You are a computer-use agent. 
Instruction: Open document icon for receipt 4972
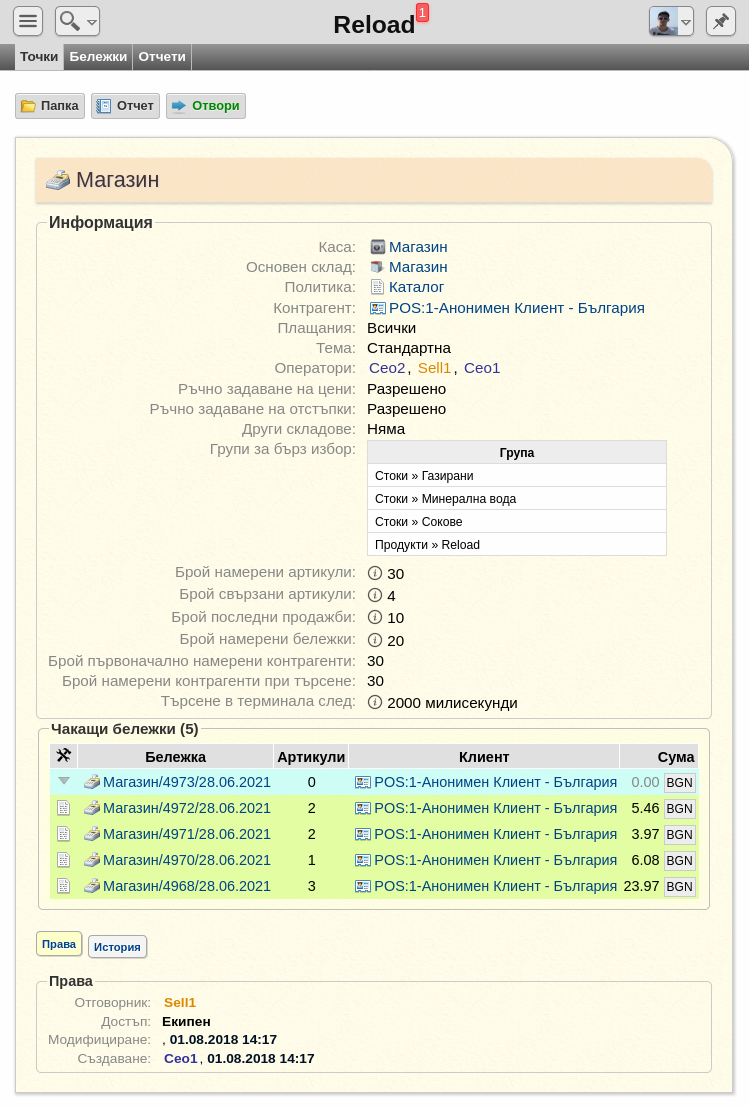click(x=64, y=808)
